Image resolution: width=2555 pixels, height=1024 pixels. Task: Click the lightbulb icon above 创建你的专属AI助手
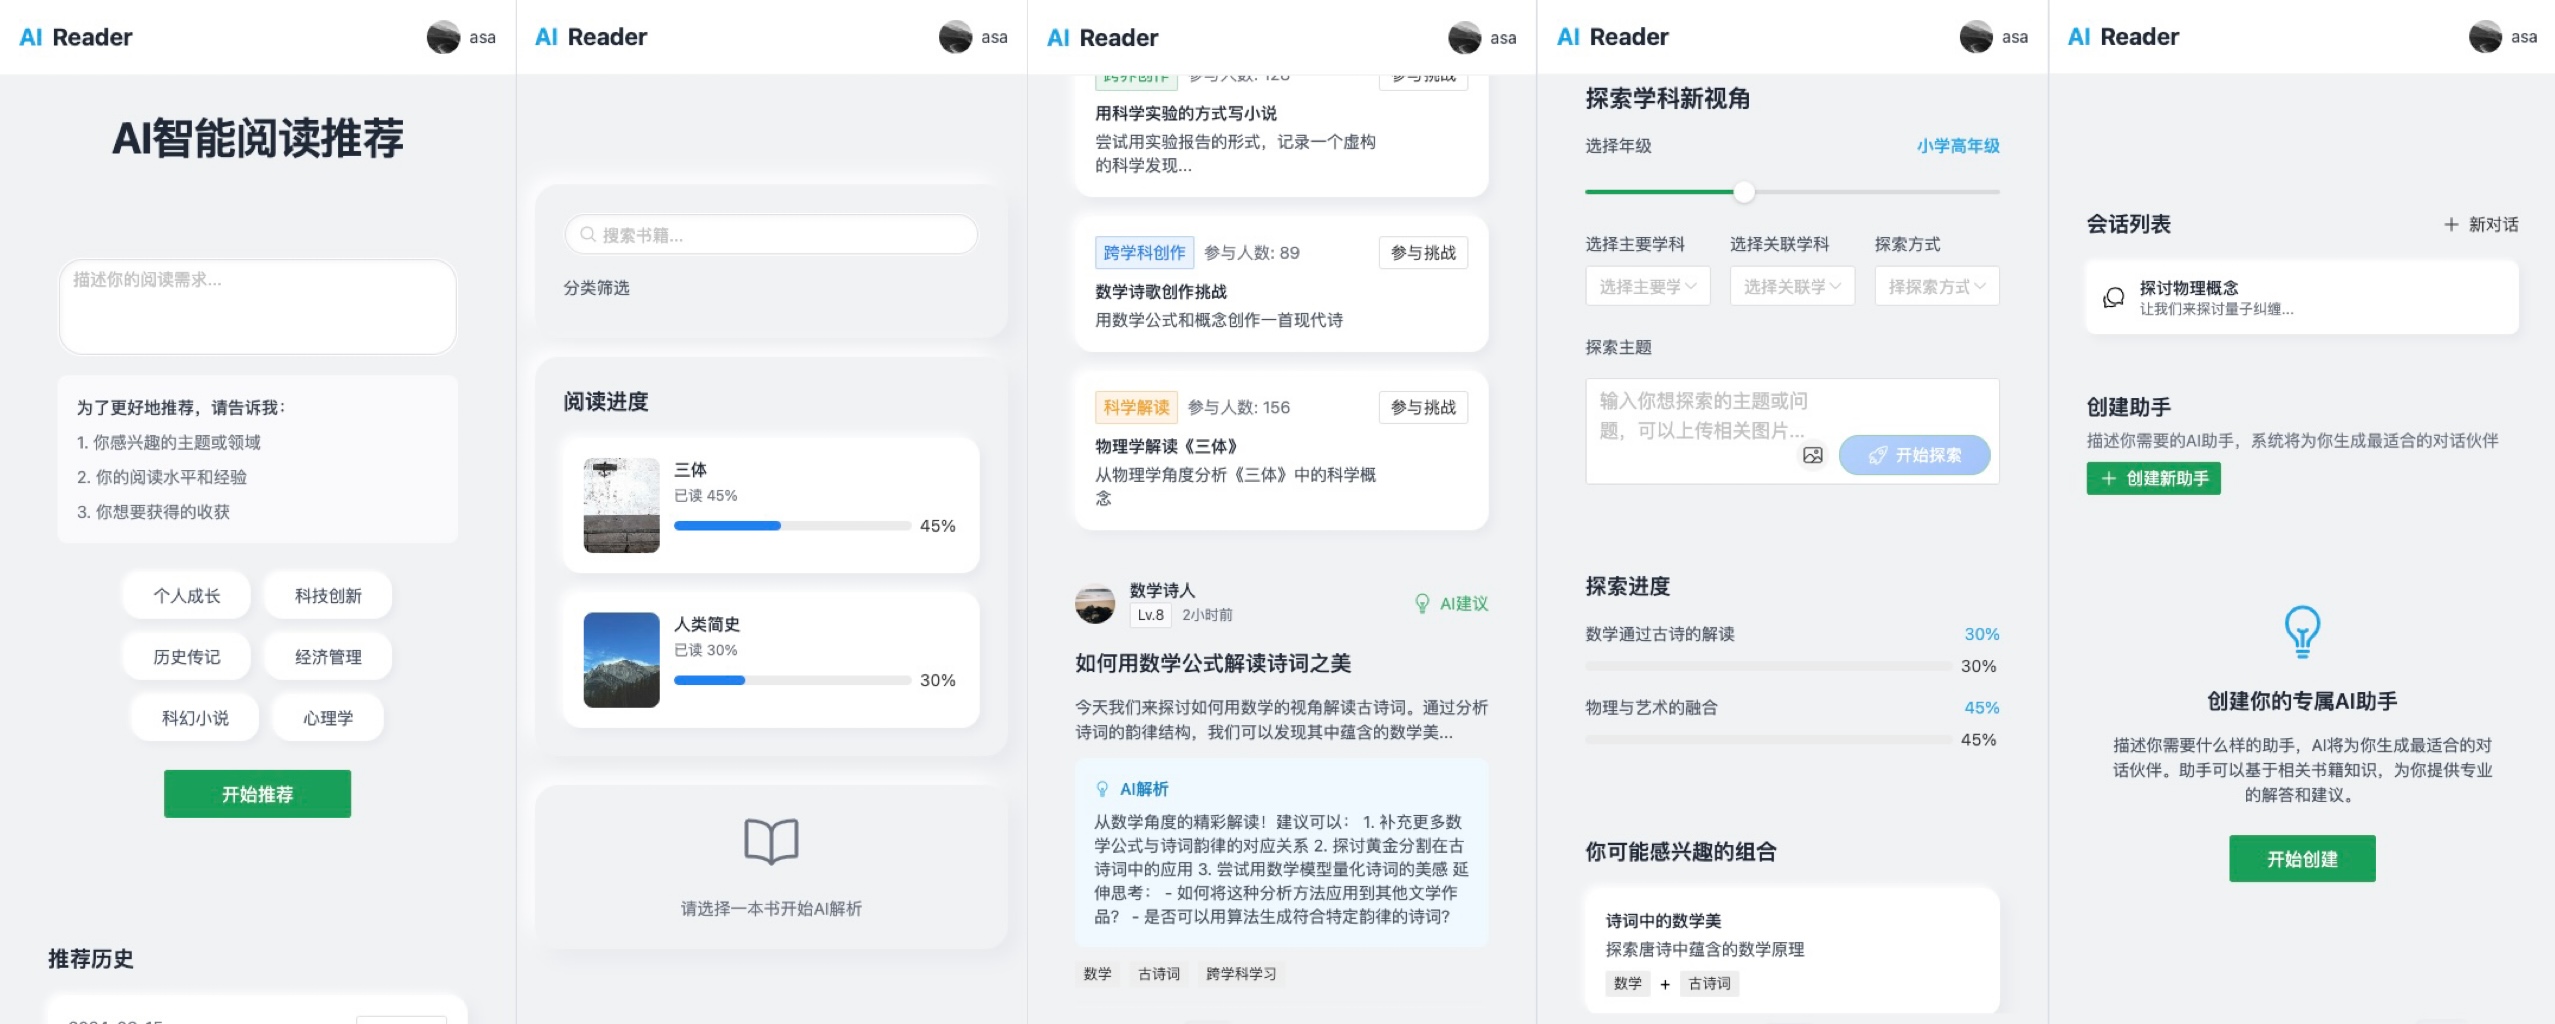(x=2302, y=632)
